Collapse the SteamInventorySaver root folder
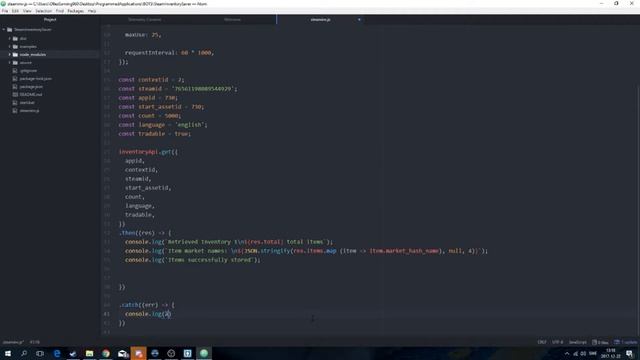640x360 pixels. [4, 30]
